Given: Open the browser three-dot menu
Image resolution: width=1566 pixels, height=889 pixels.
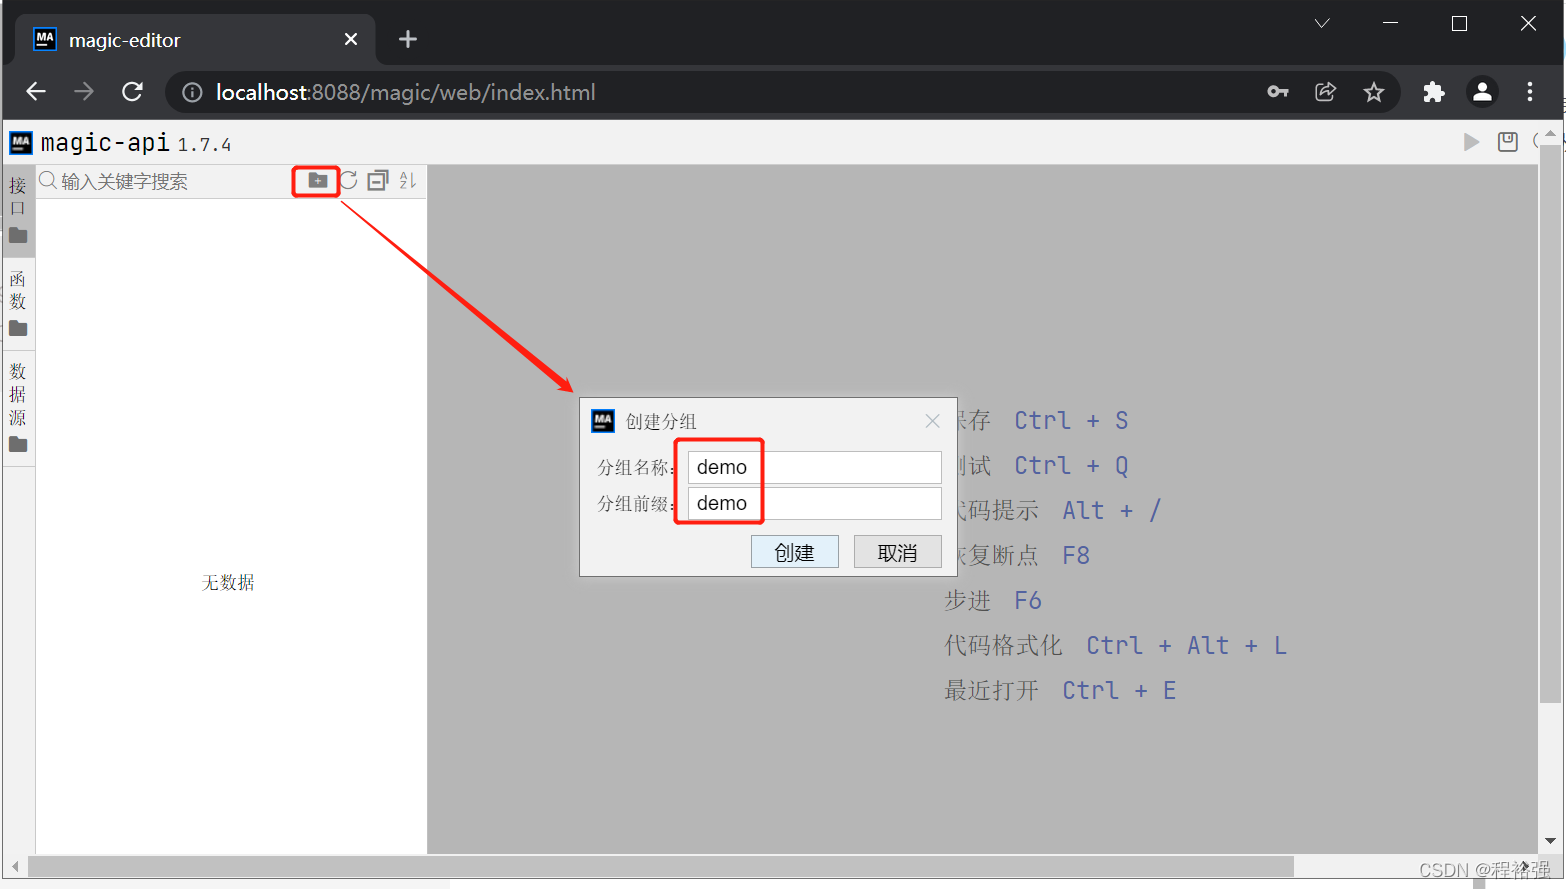Looking at the screenshot, I should [1530, 92].
